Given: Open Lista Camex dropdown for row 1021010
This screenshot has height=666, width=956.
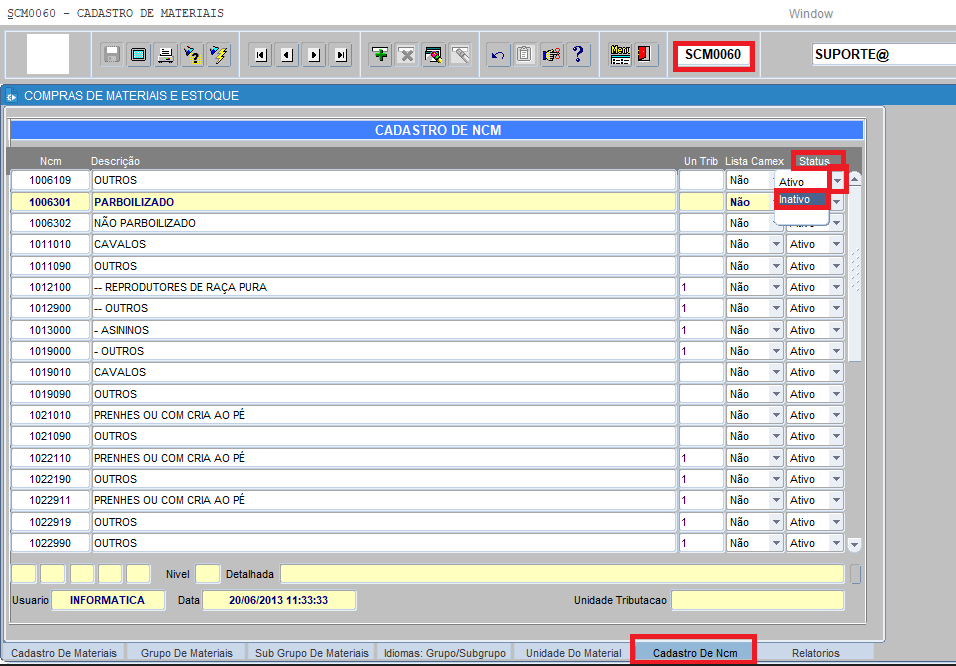Looking at the screenshot, I should [x=776, y=415].
